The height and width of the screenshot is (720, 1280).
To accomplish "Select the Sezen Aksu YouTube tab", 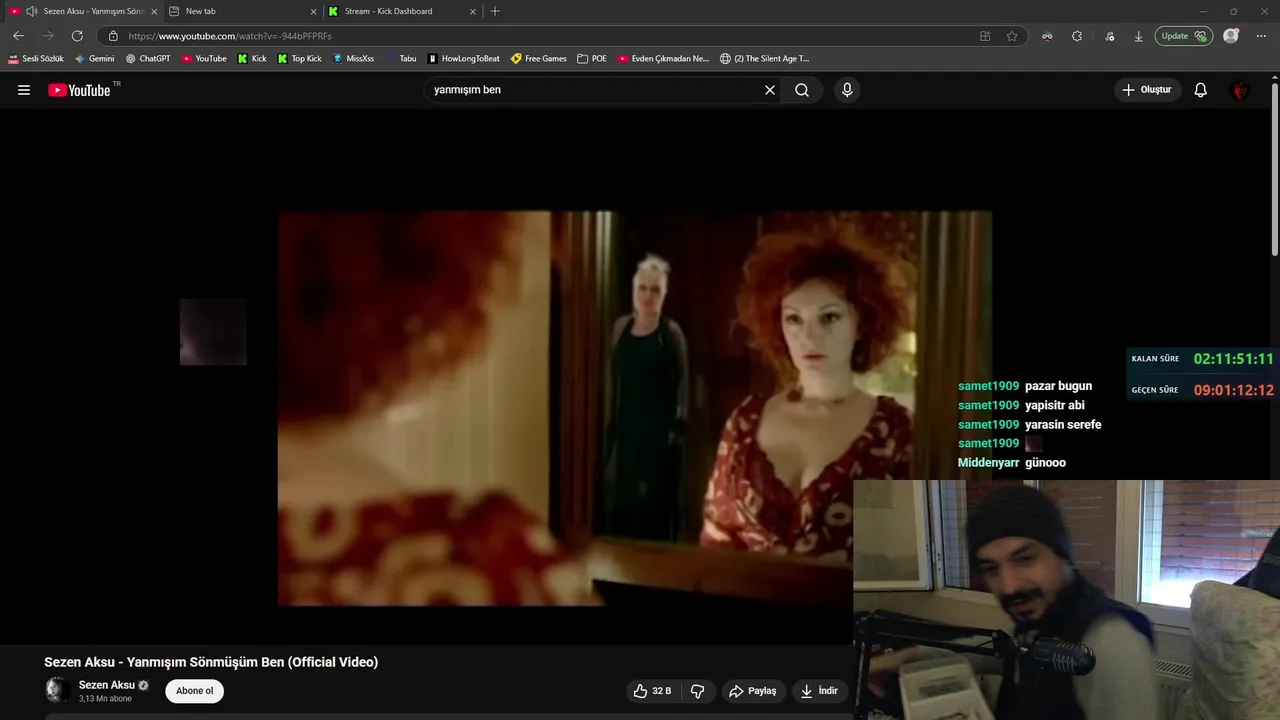I will 82,11.
